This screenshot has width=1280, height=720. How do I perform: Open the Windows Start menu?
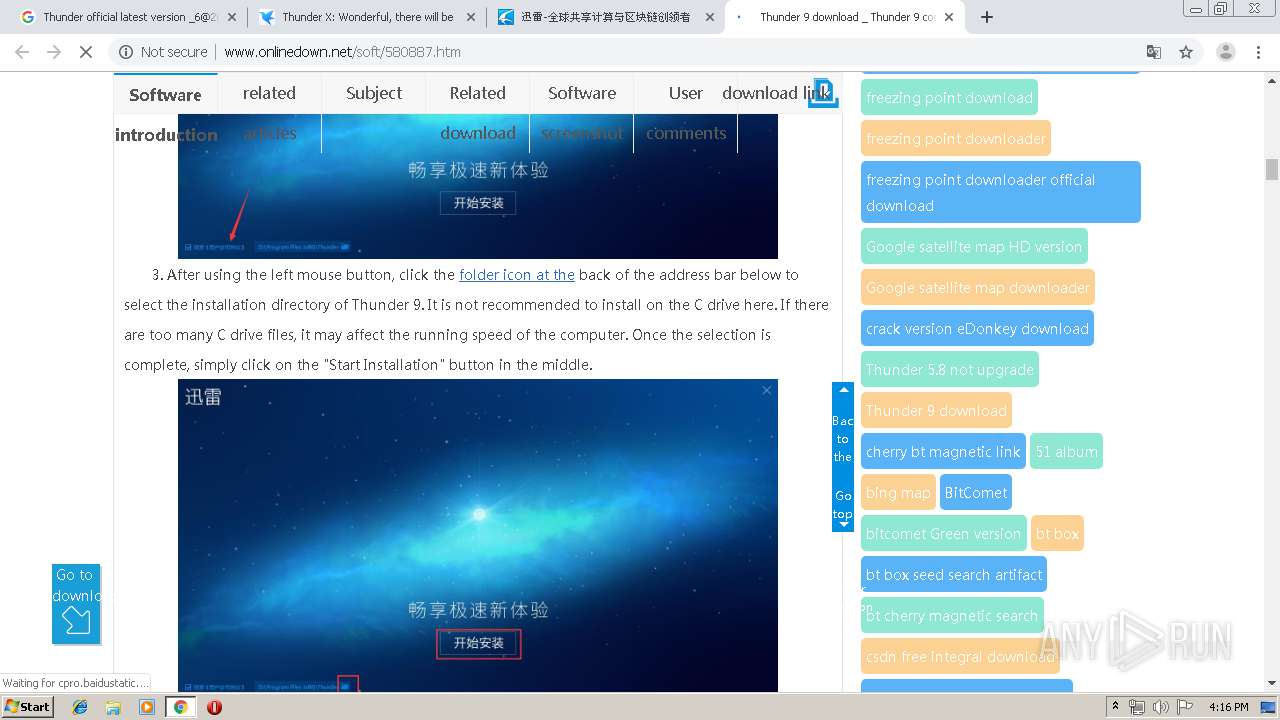click(28, 706)
